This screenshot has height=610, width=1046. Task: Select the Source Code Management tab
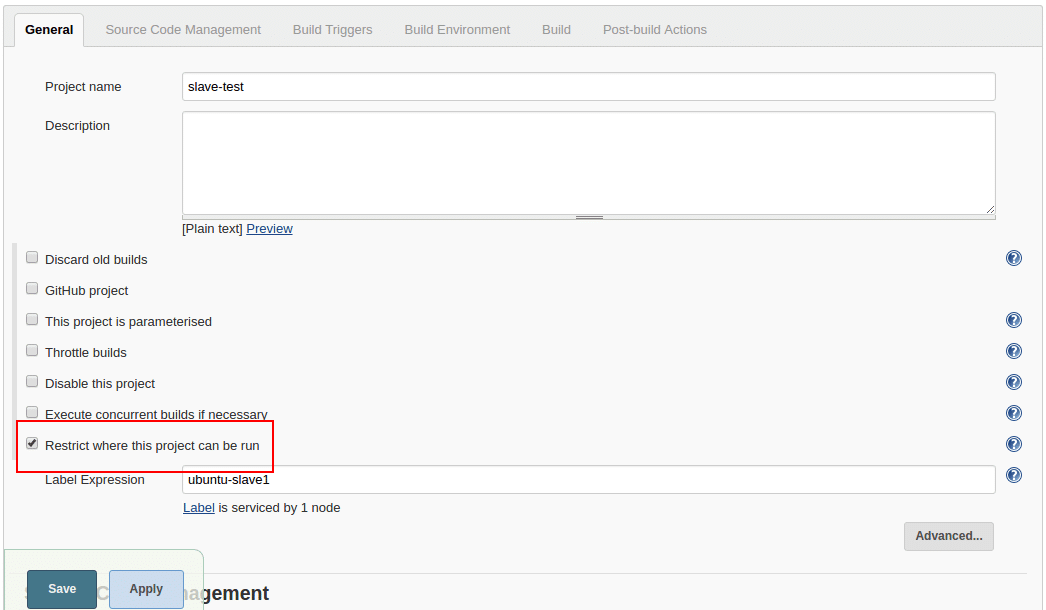click(x=183, y=29)
